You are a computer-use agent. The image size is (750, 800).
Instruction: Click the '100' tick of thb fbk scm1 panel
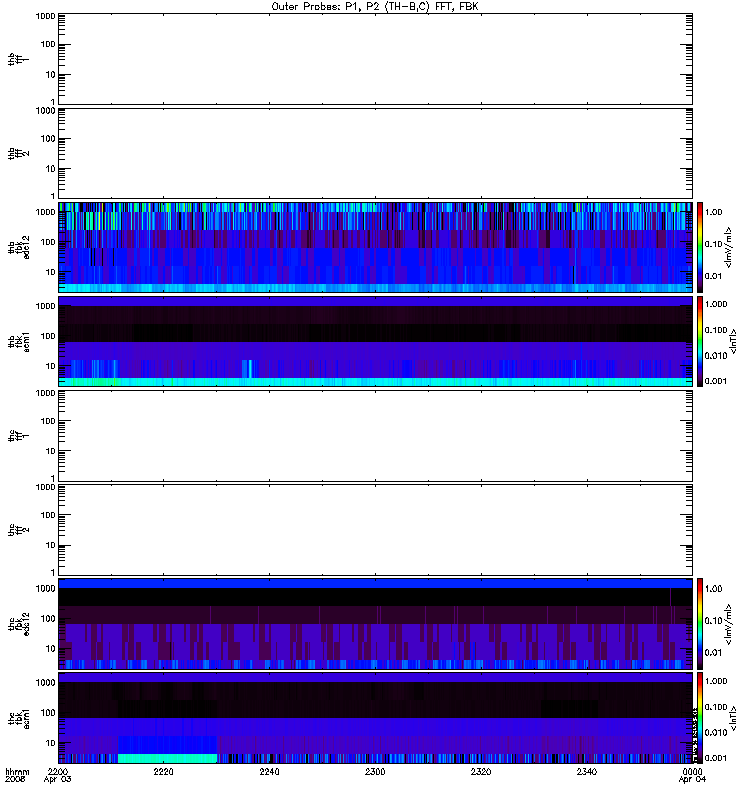pyautogui.click(x=48, y=336)
